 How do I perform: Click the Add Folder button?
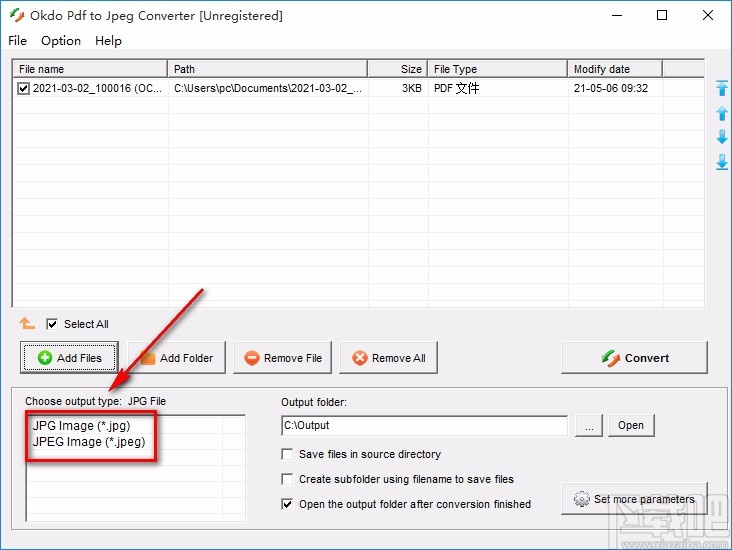176,358
